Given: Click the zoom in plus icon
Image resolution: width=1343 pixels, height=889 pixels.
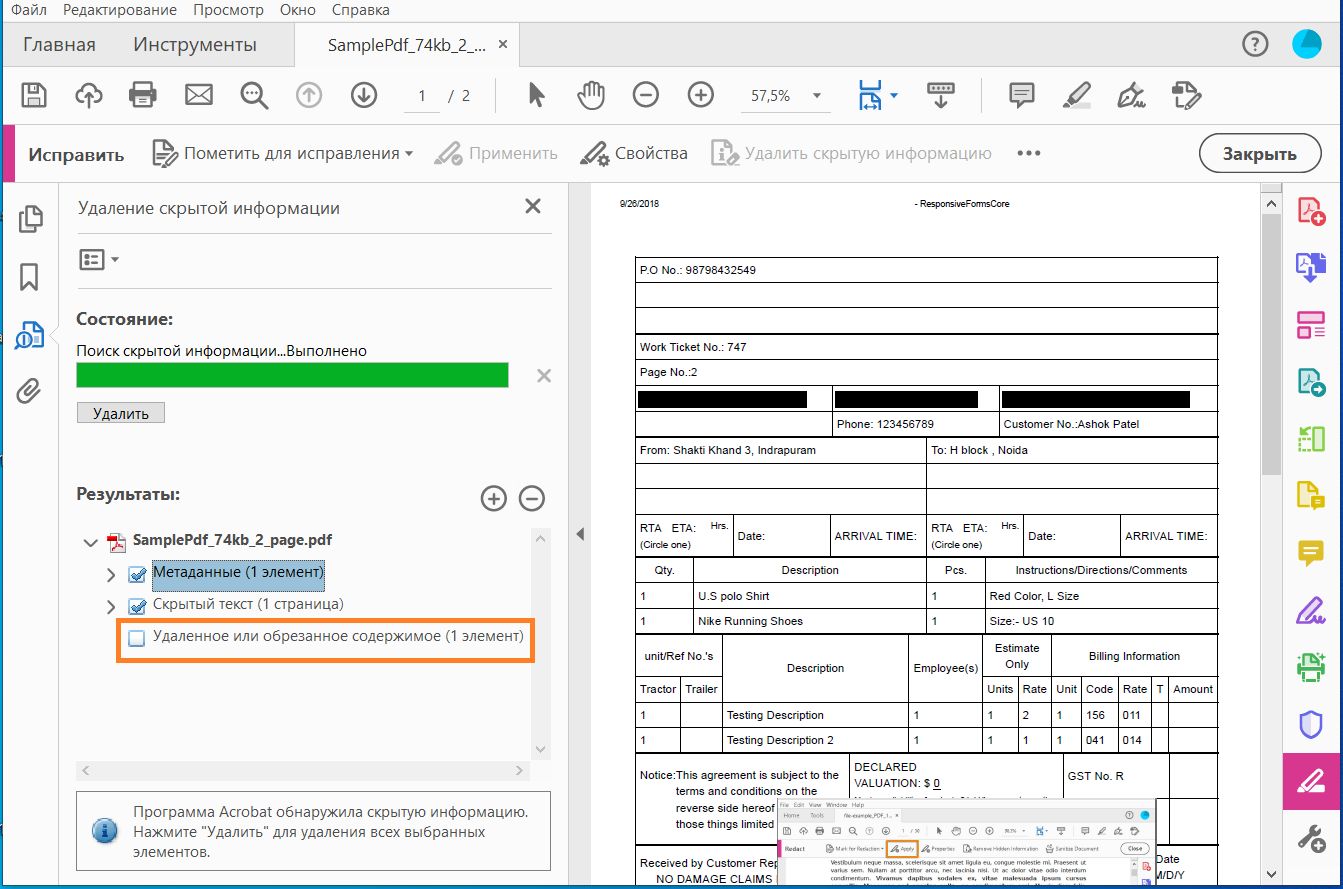Looking at the screenshot, I should (x=701, y=95).
